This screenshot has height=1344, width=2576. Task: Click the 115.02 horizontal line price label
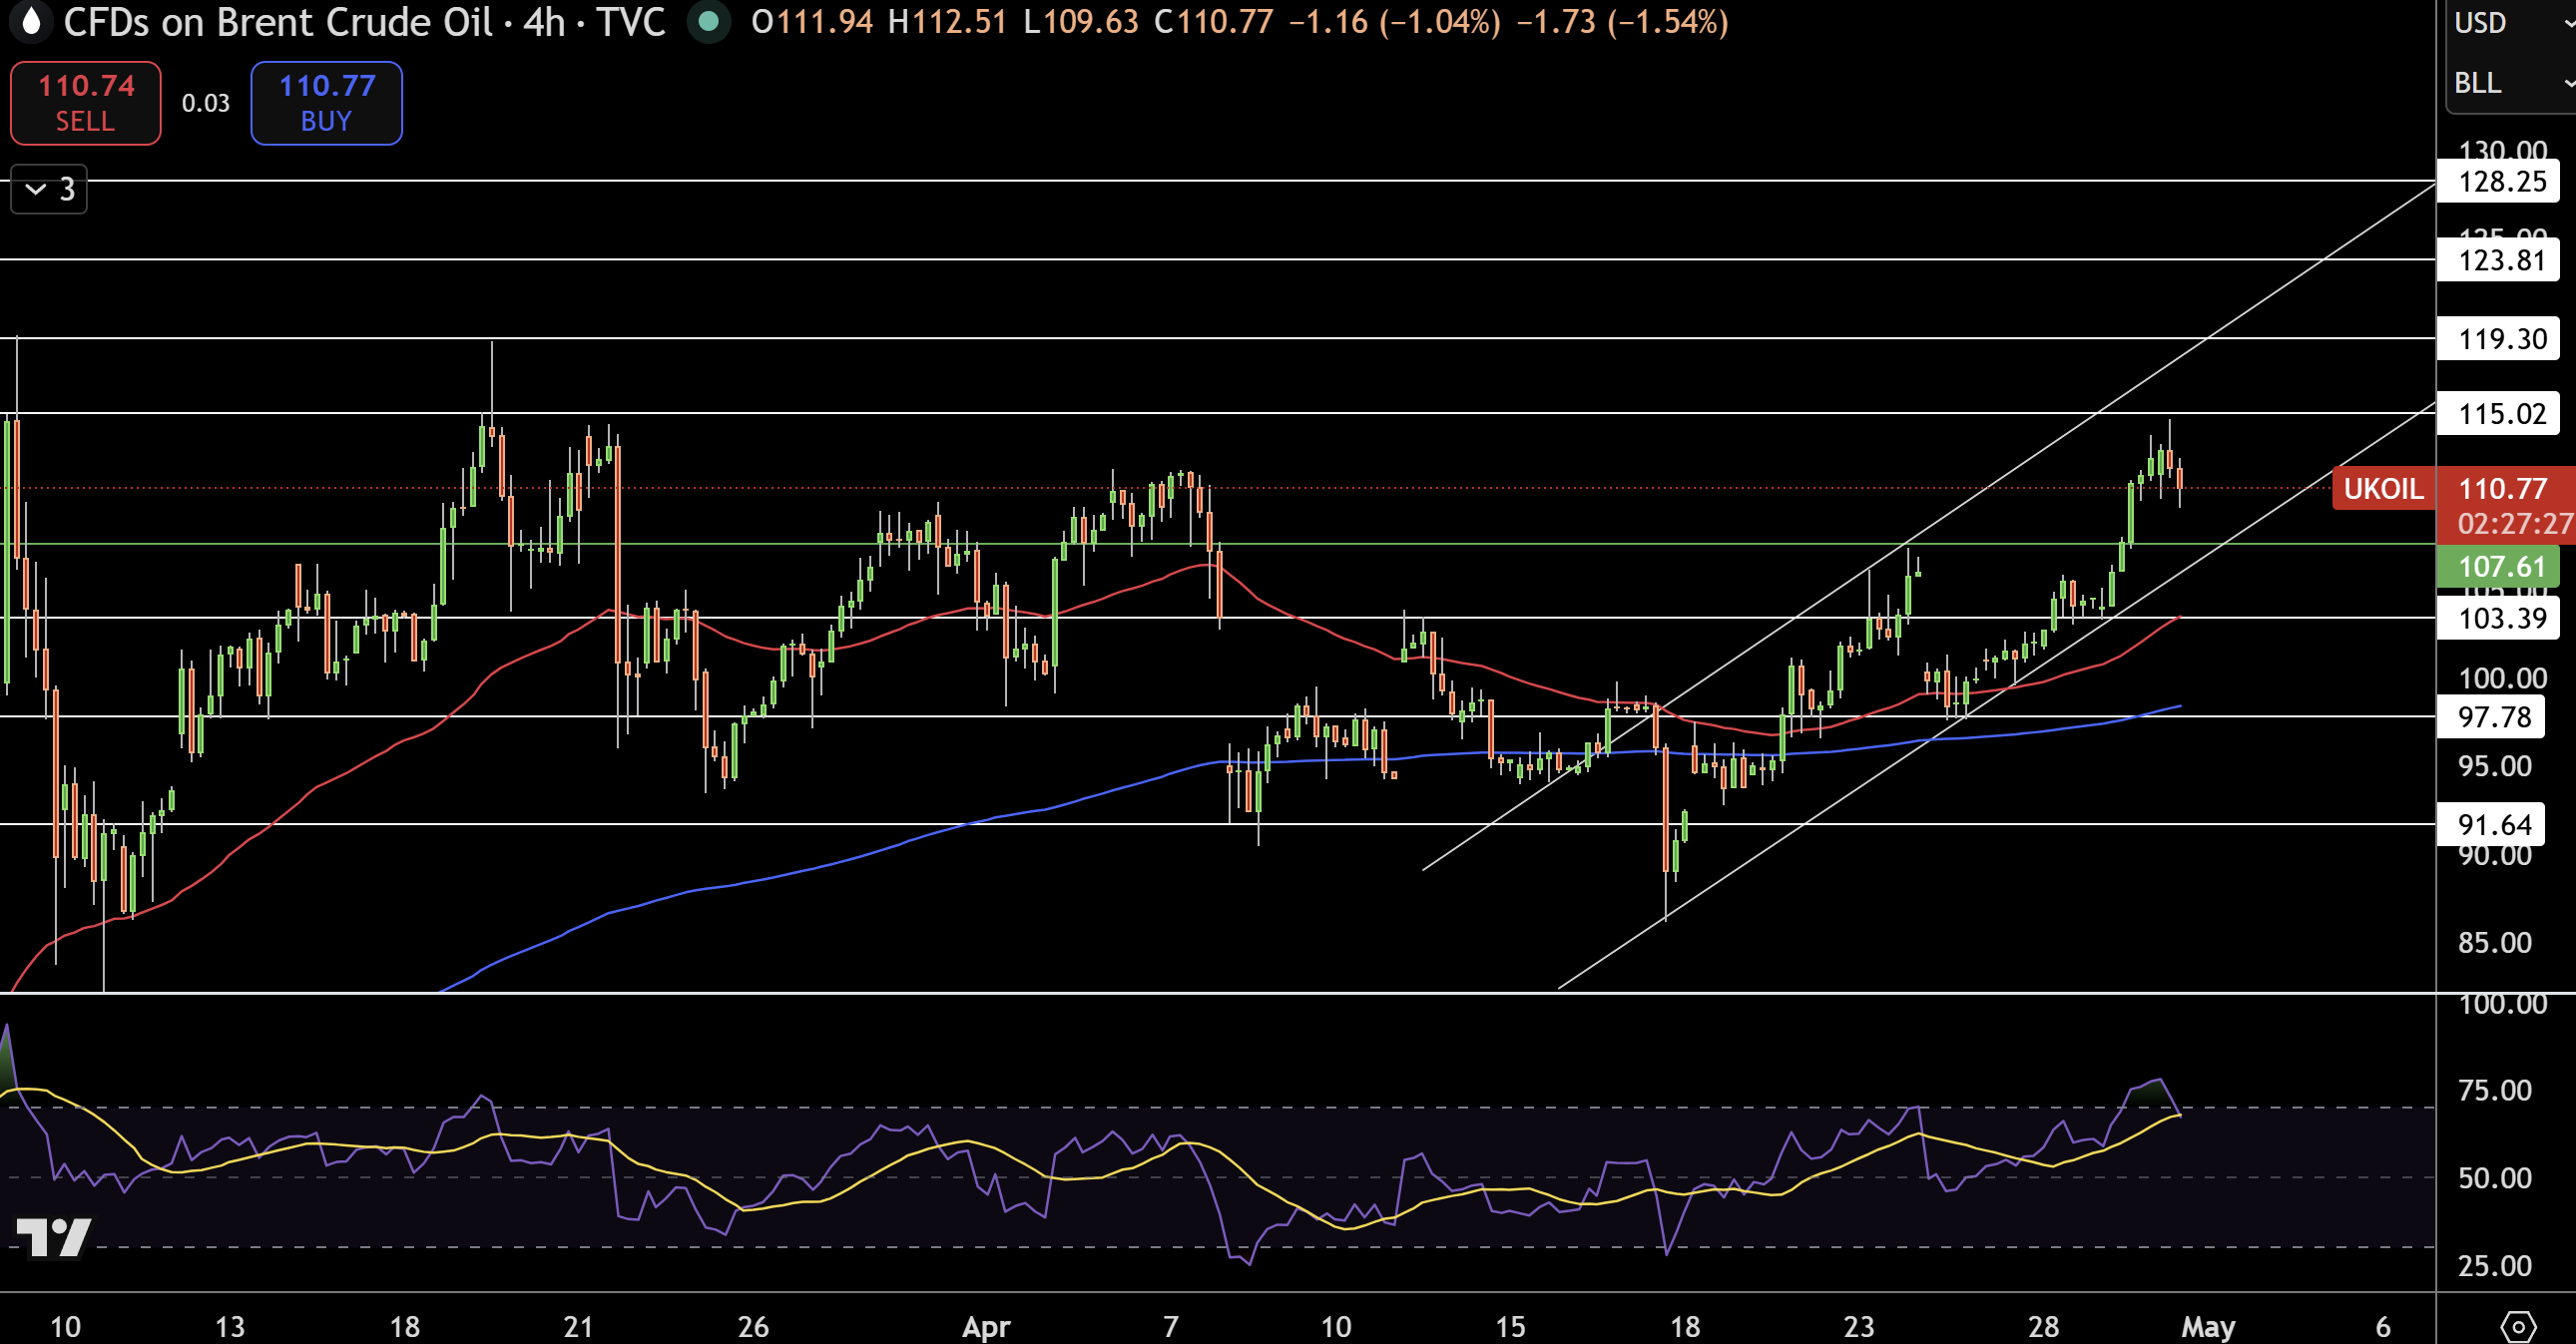tap(2499, 414)
